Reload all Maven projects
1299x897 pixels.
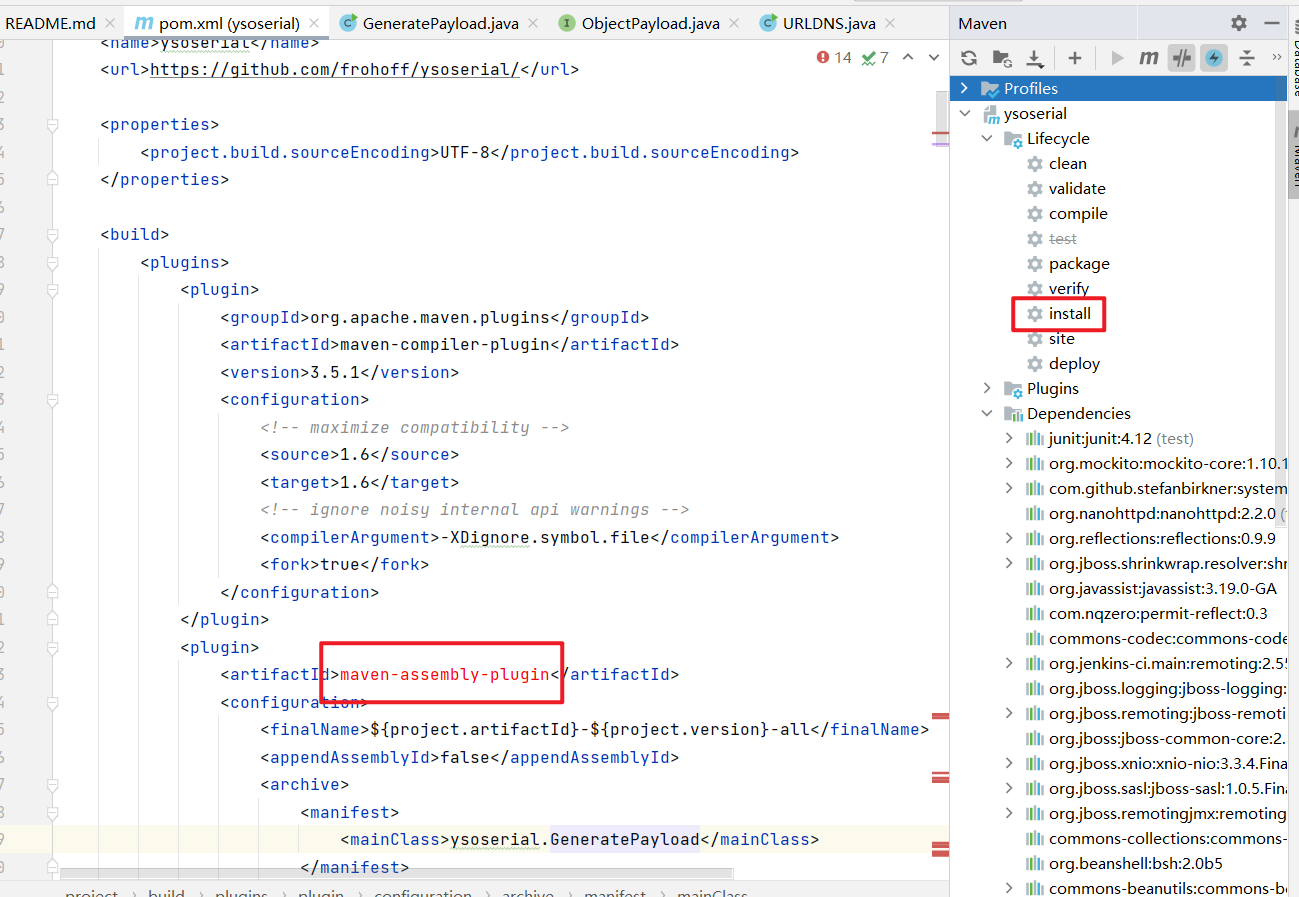click(968, 58)
